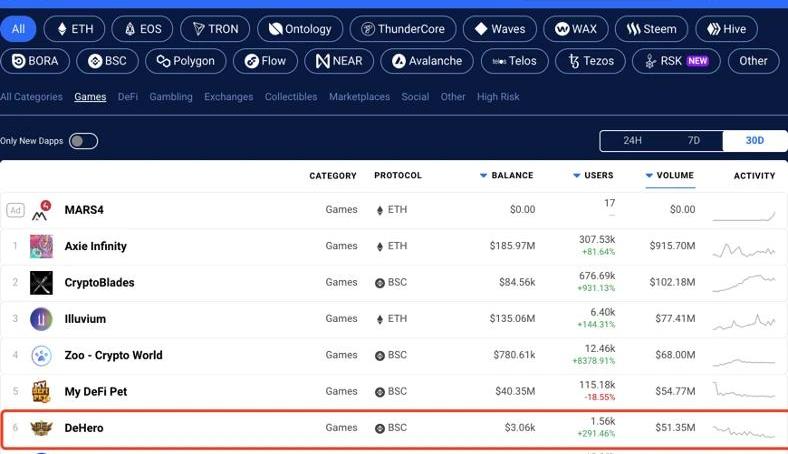Screen dimensions: 788x454
Task: Click the $915.70M volume value
Action: pyautogui.click(x=672, y=246)
